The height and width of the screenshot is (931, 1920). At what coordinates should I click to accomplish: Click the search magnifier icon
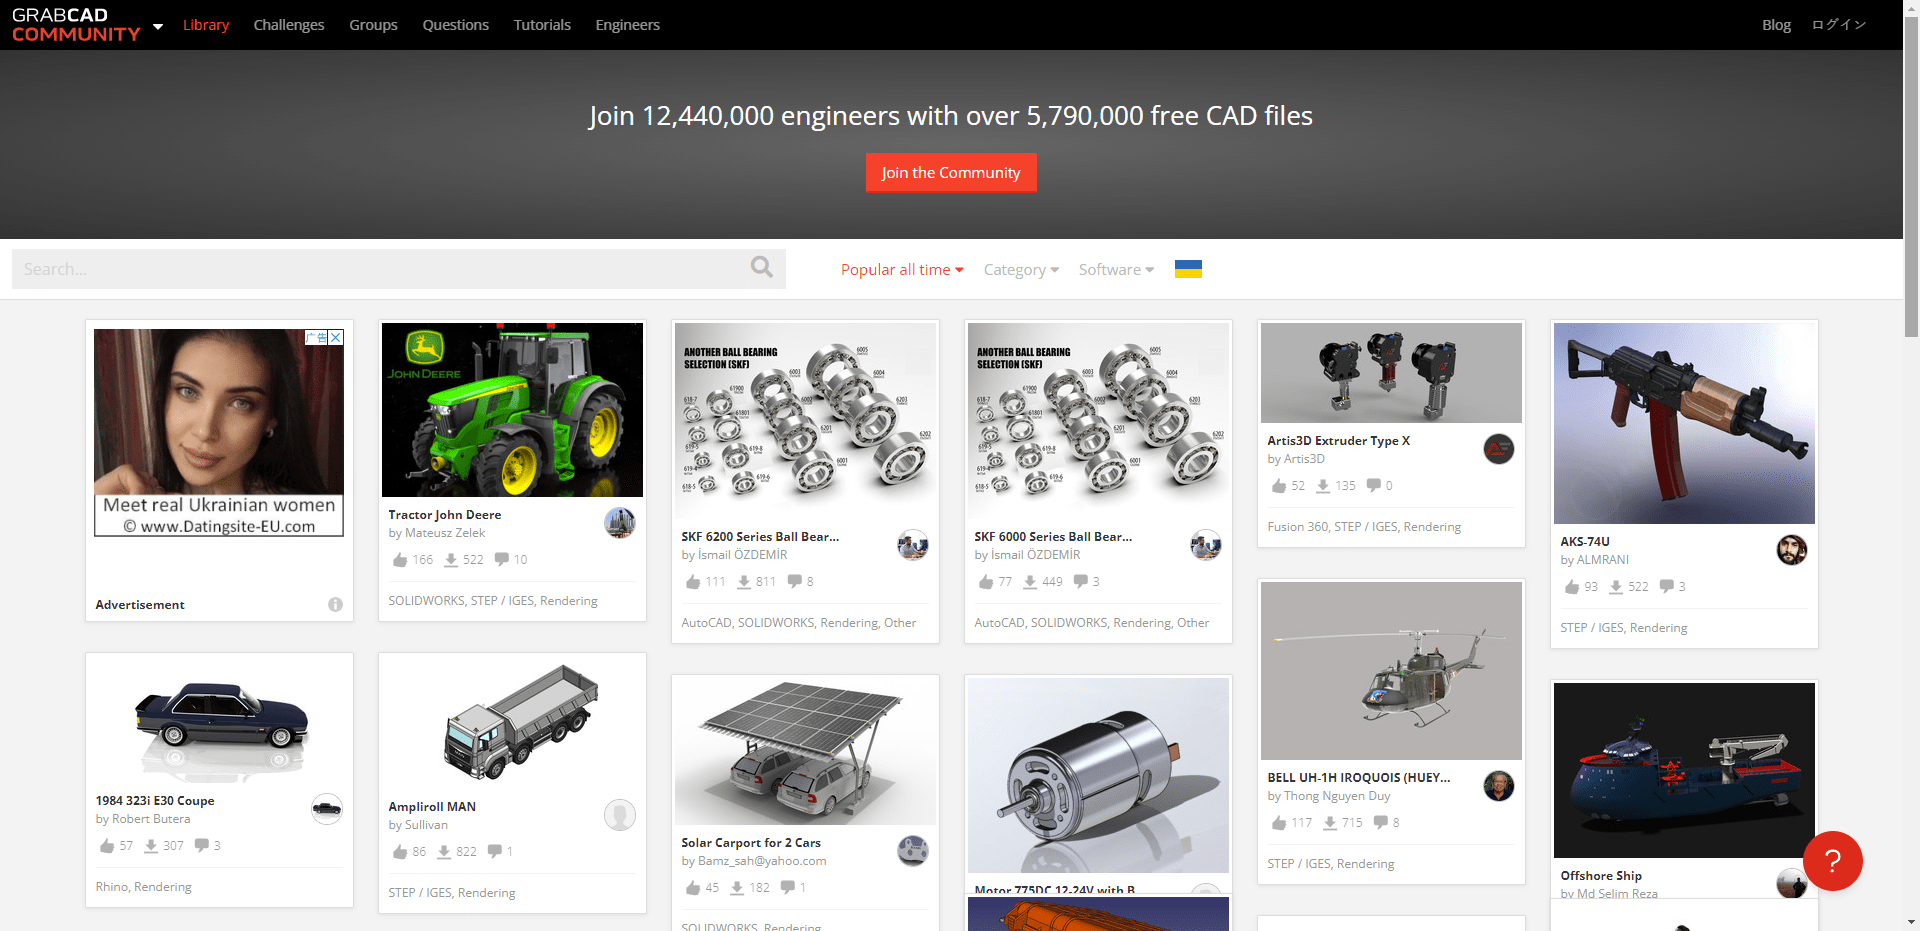[762, 267]
